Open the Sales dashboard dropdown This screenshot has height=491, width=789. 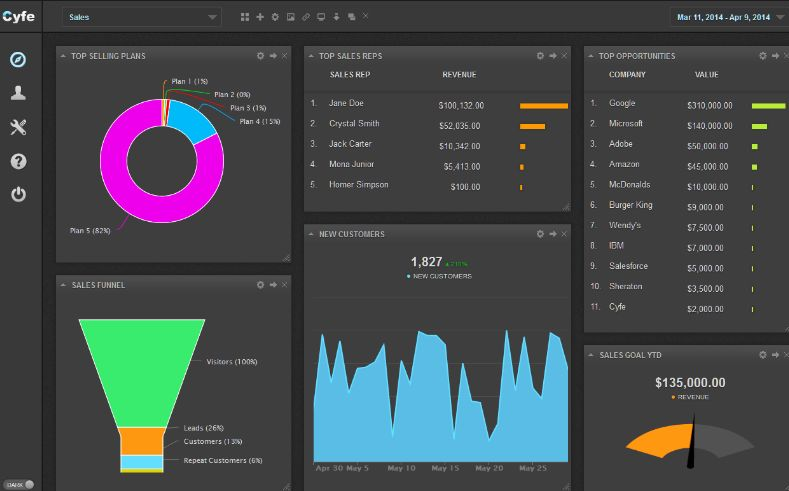tap(141, 17)
